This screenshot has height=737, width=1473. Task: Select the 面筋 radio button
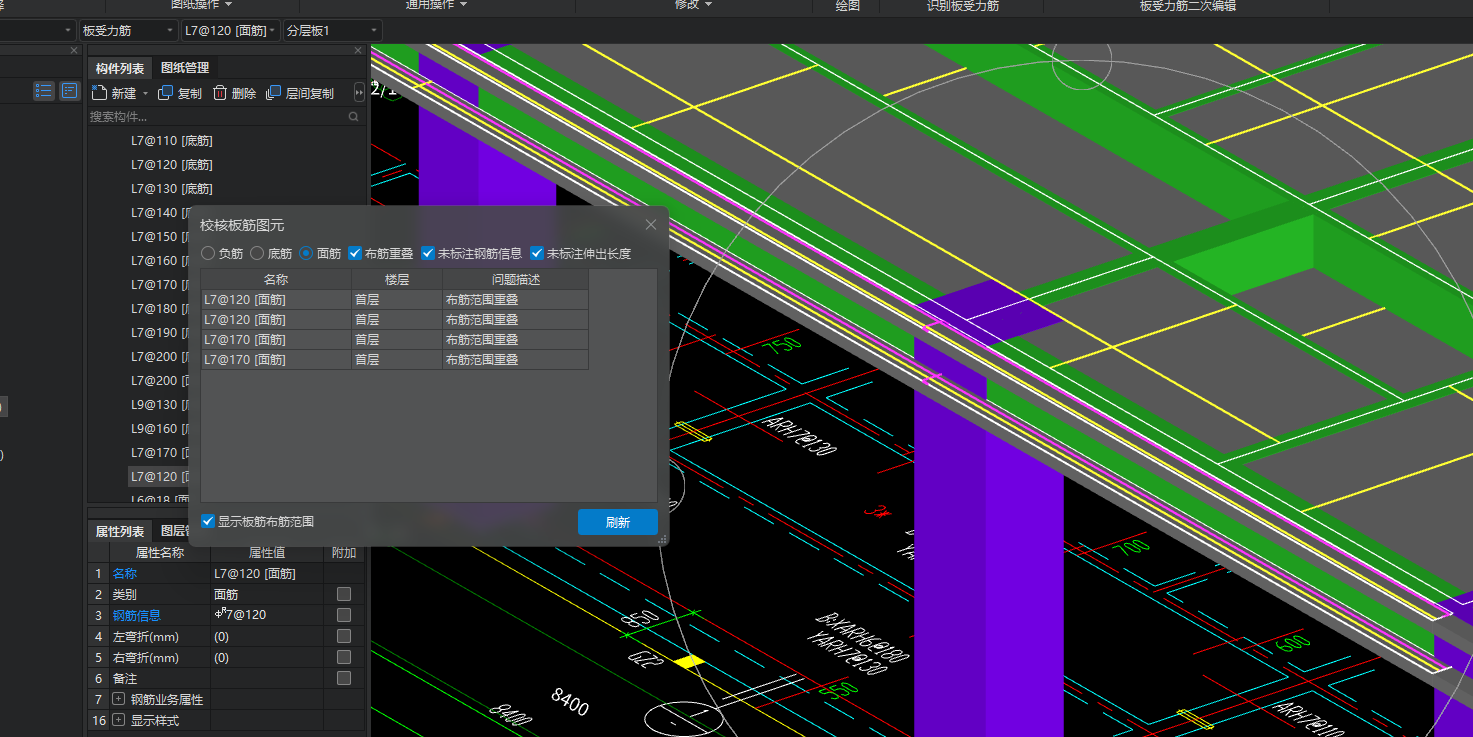pos(306,254)
